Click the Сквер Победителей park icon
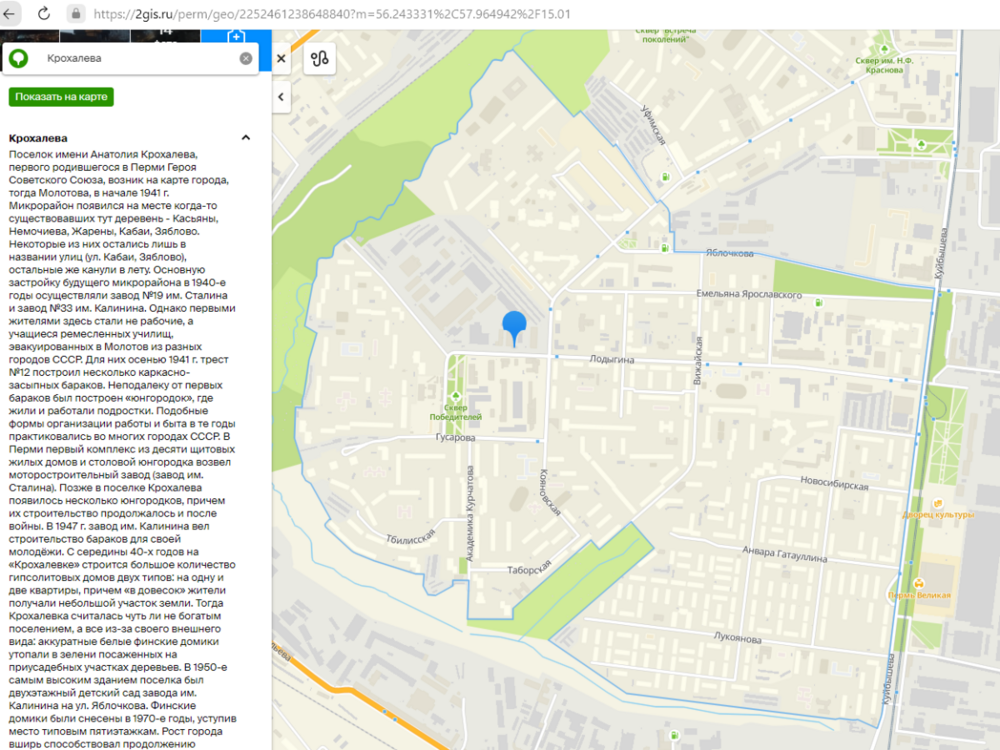 pyautogui.click(x=456, y=397)
